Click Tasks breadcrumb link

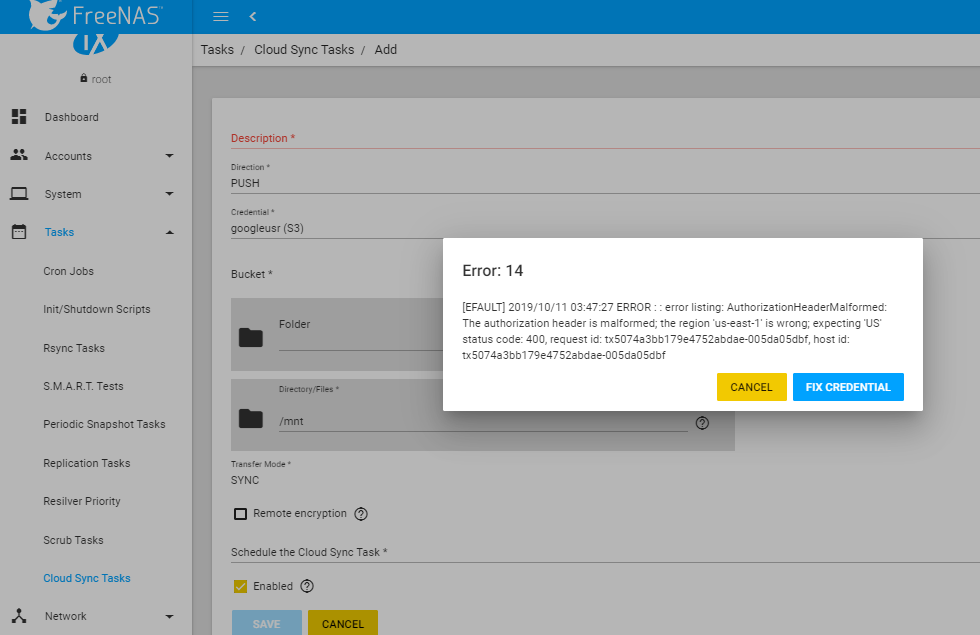point(217,49)
